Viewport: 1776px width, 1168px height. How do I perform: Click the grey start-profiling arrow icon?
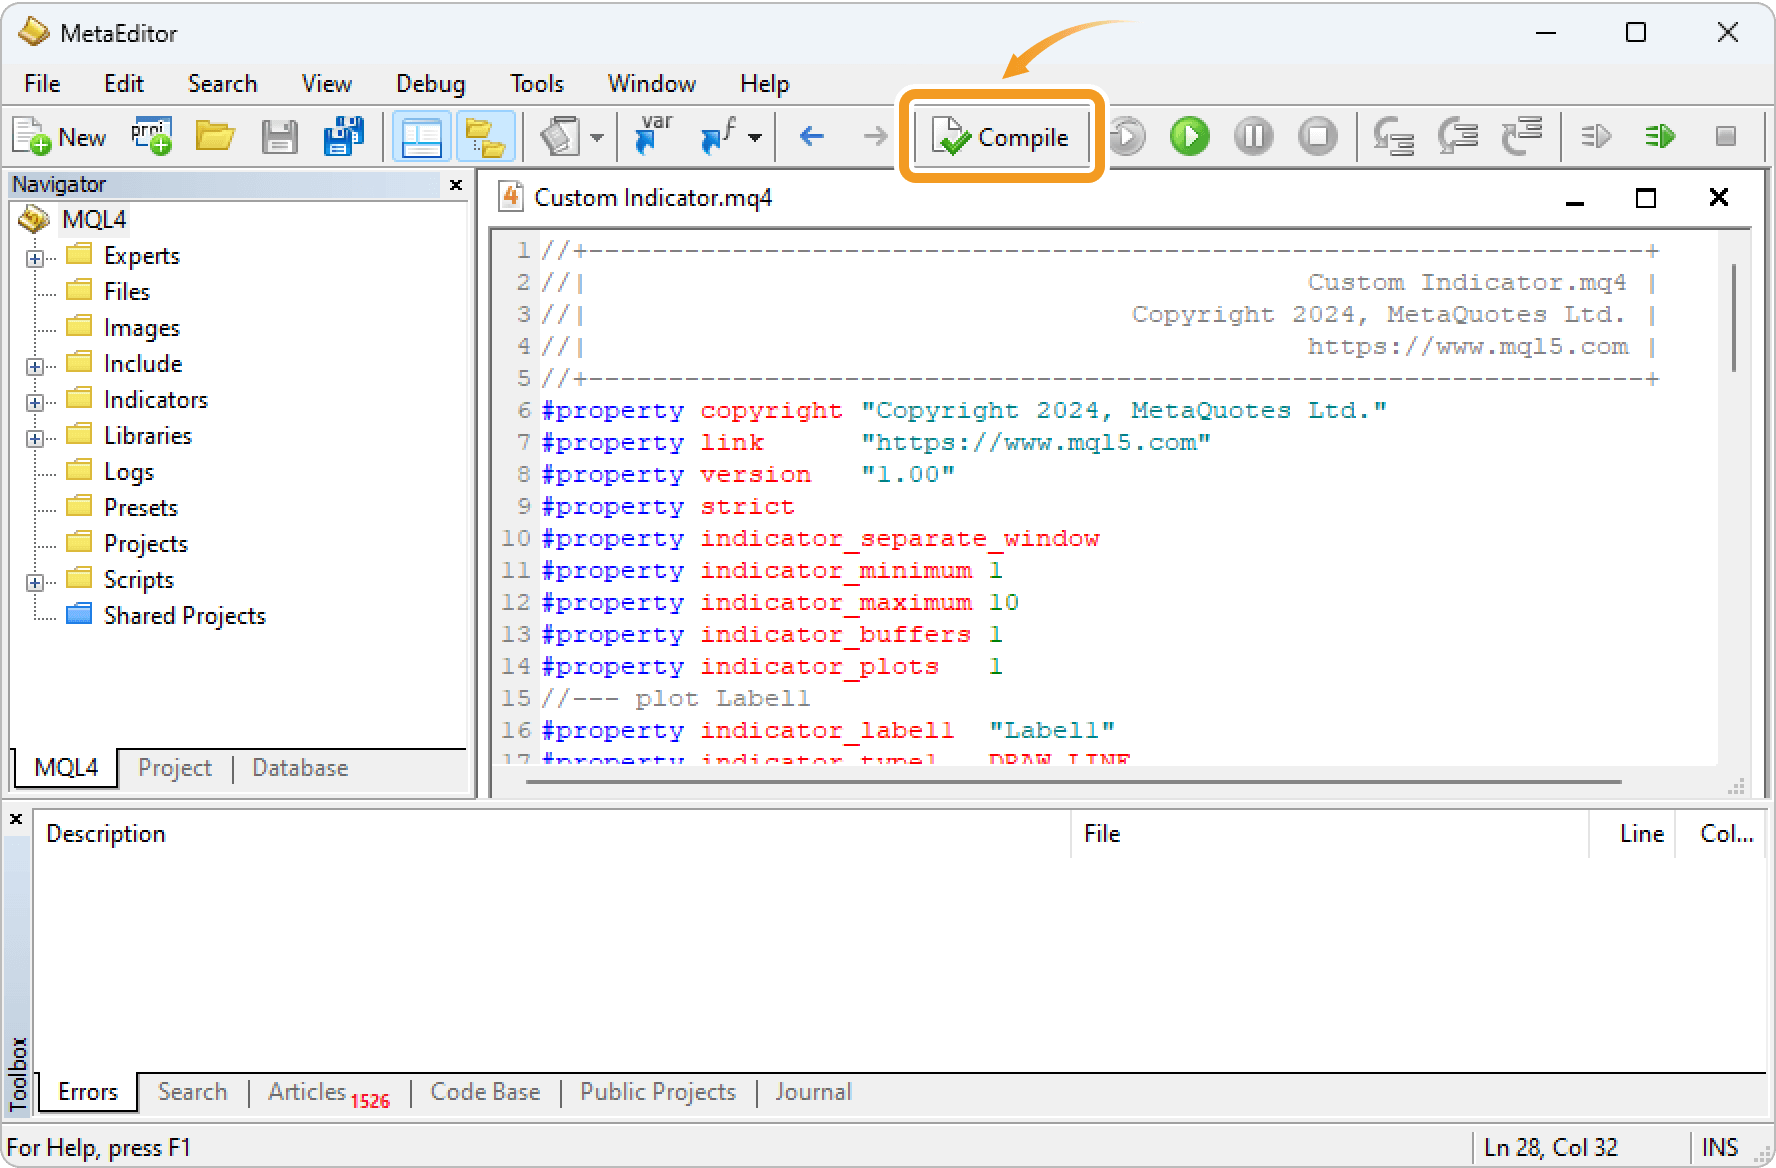click(x=1596, y=136)
